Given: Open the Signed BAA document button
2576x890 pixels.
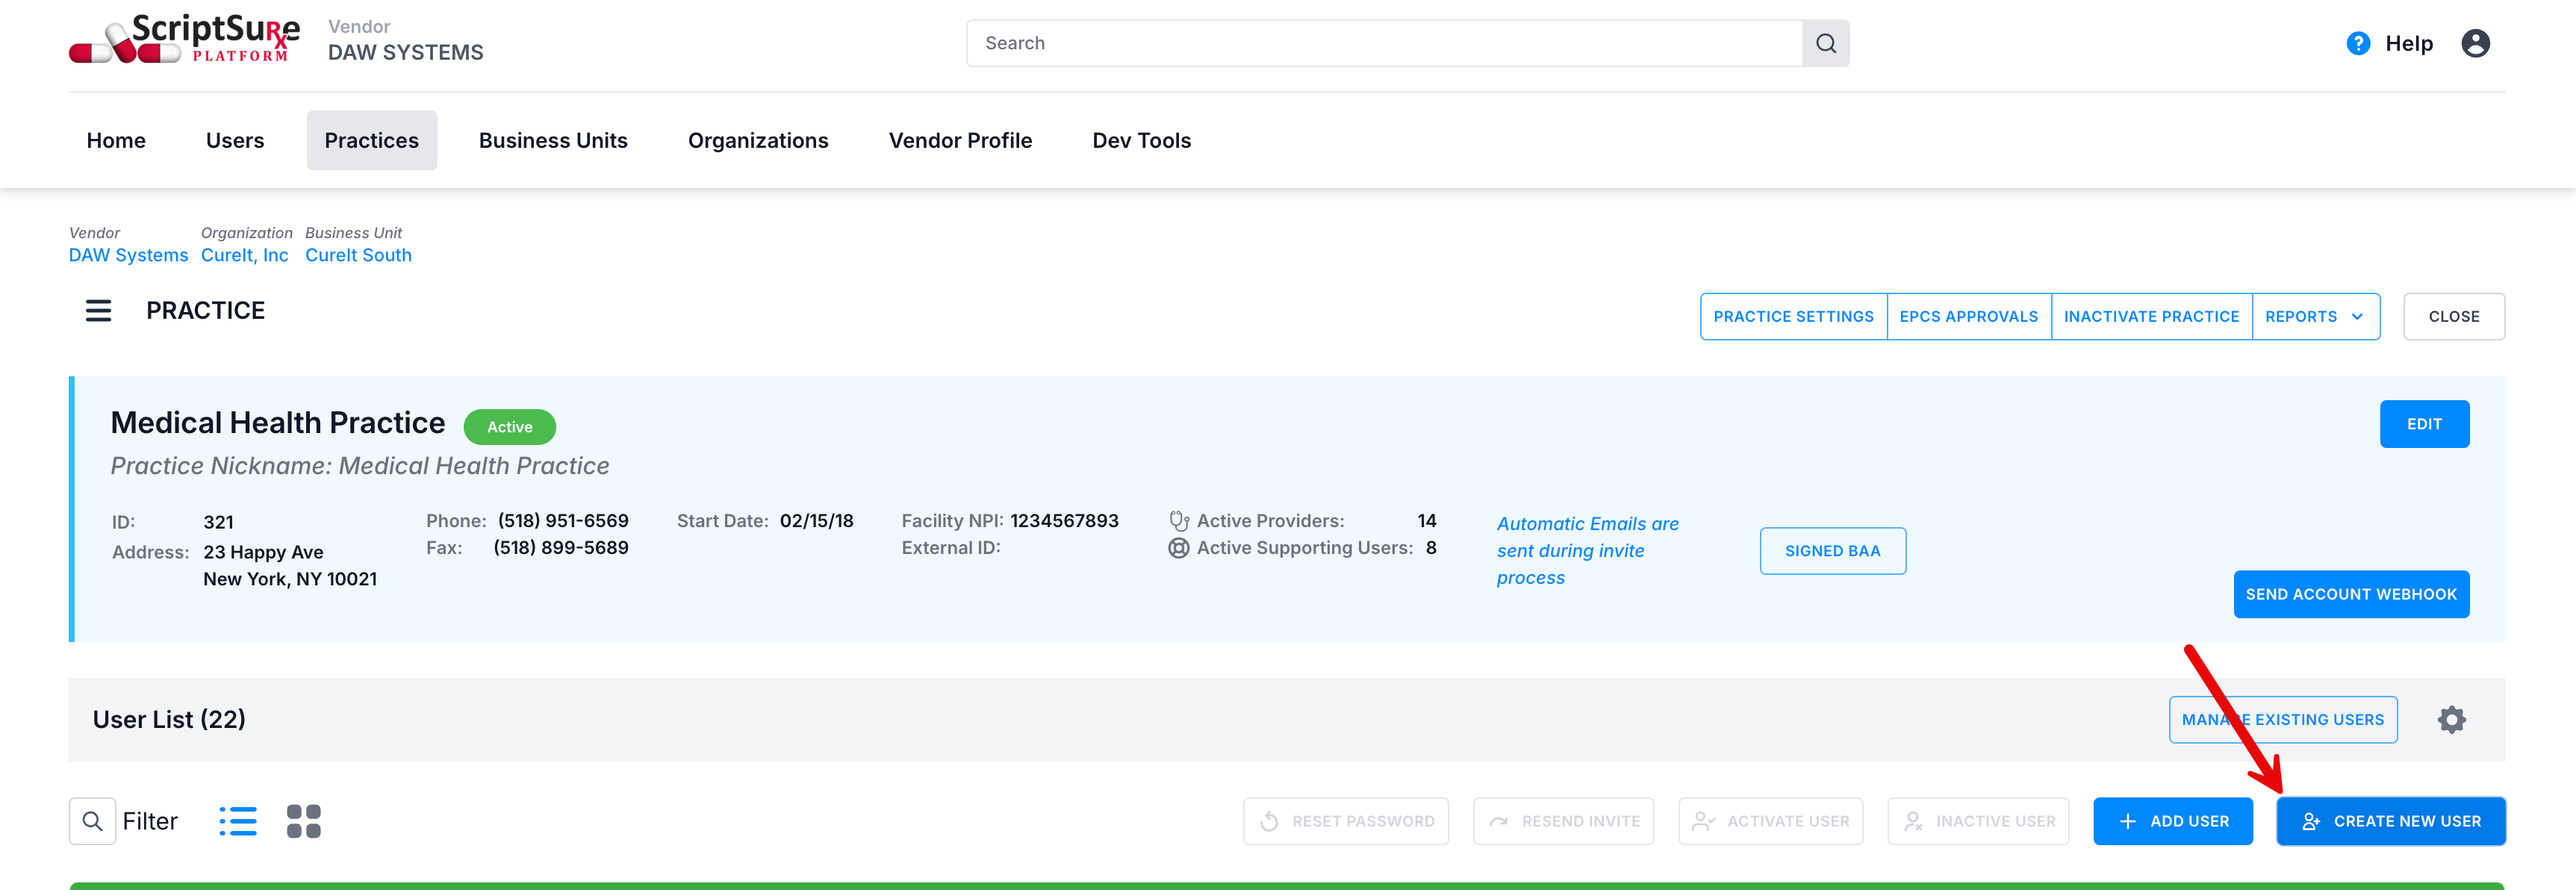Looking at the screenshot, I should pos(1832,551).
